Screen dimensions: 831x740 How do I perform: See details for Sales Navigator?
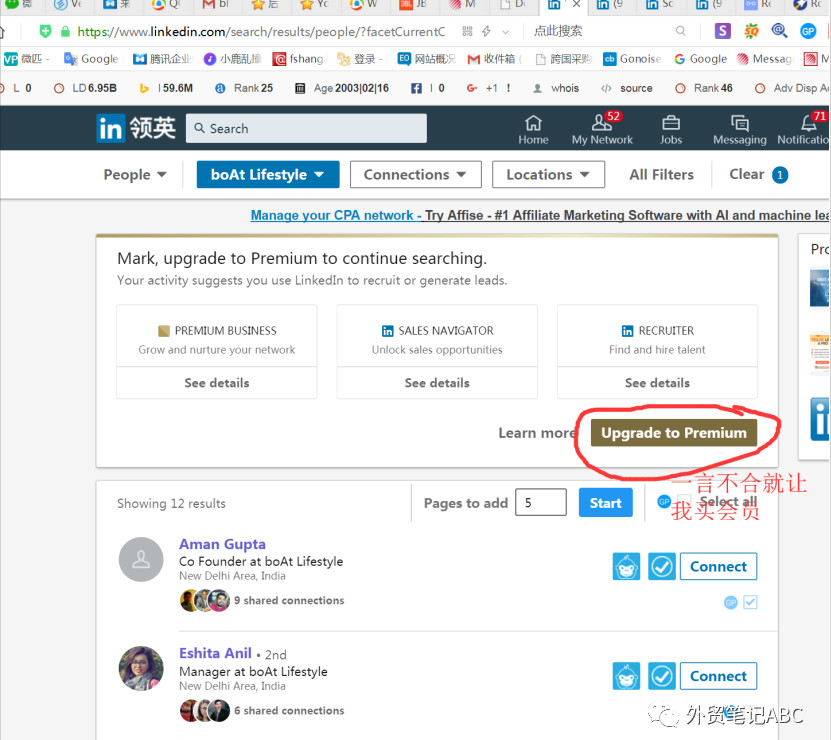pyautogui.click(x=437, y=383)
